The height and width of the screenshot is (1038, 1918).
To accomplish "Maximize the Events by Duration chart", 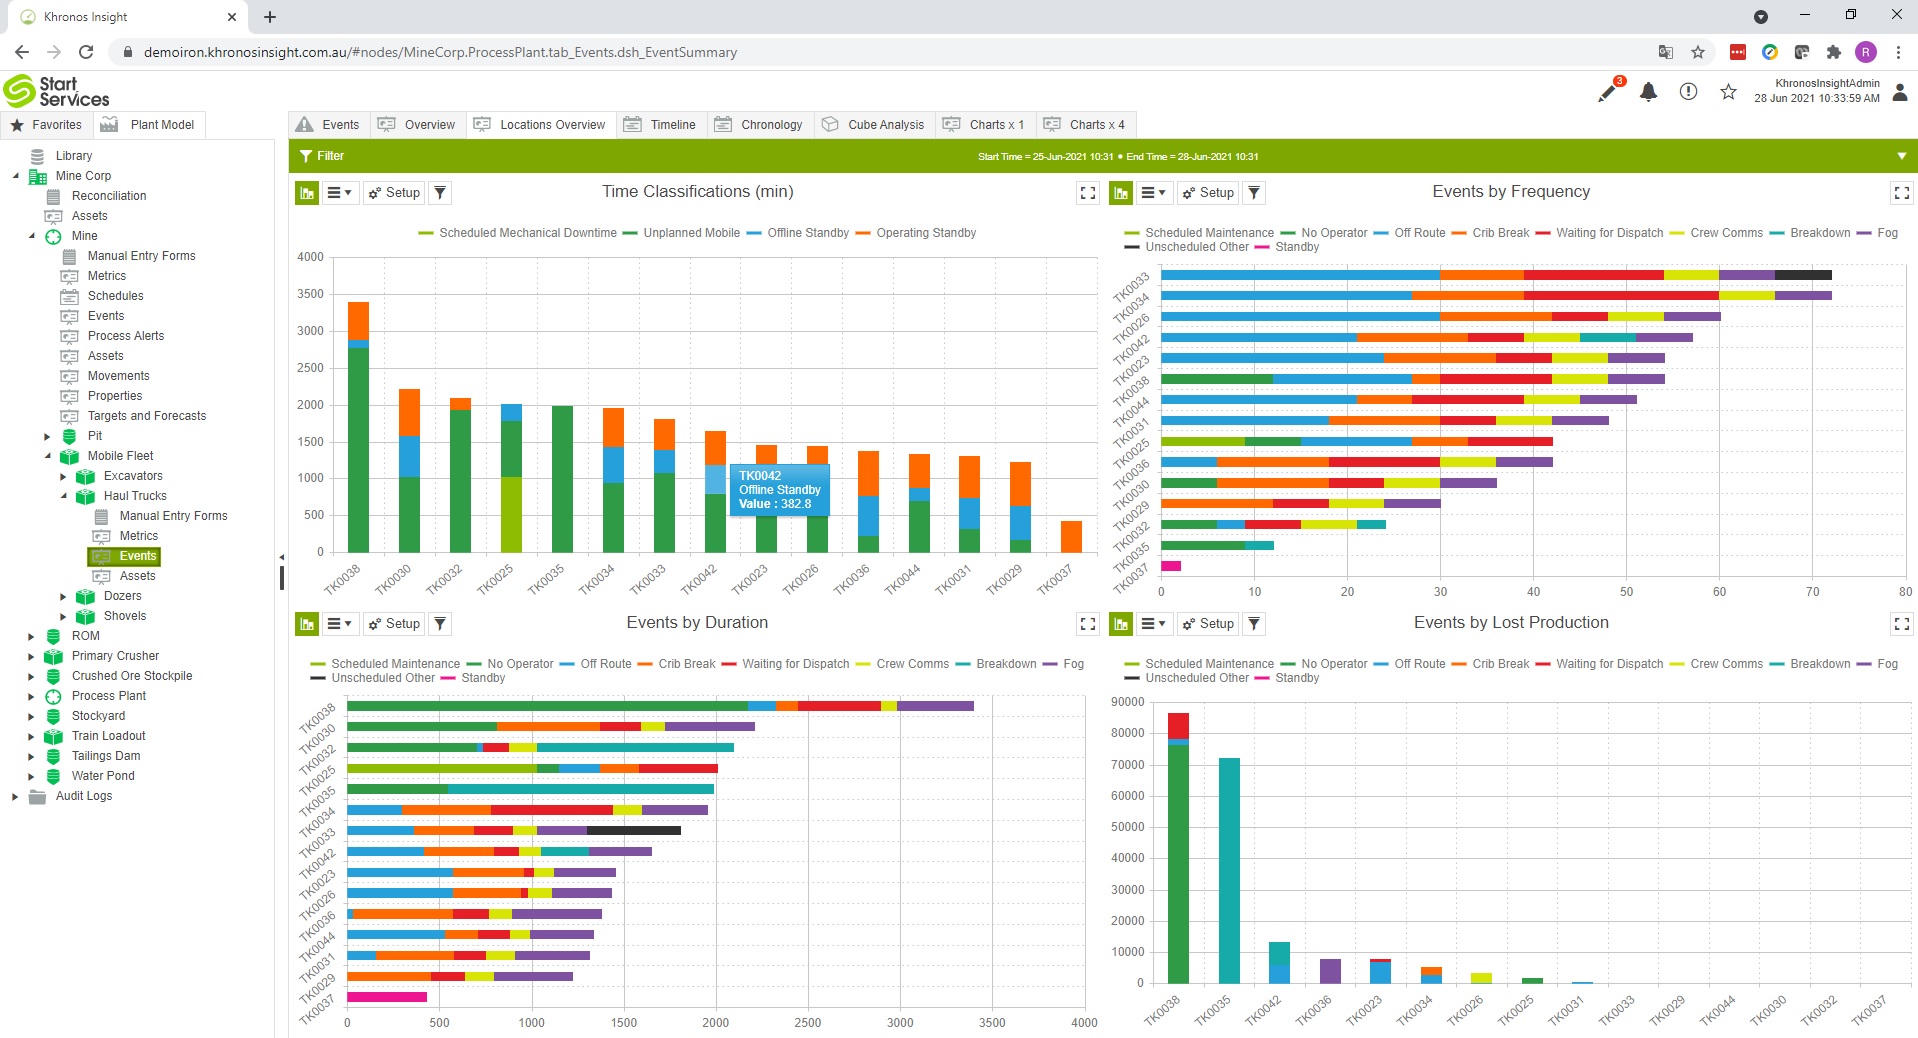I will 1088,624.
